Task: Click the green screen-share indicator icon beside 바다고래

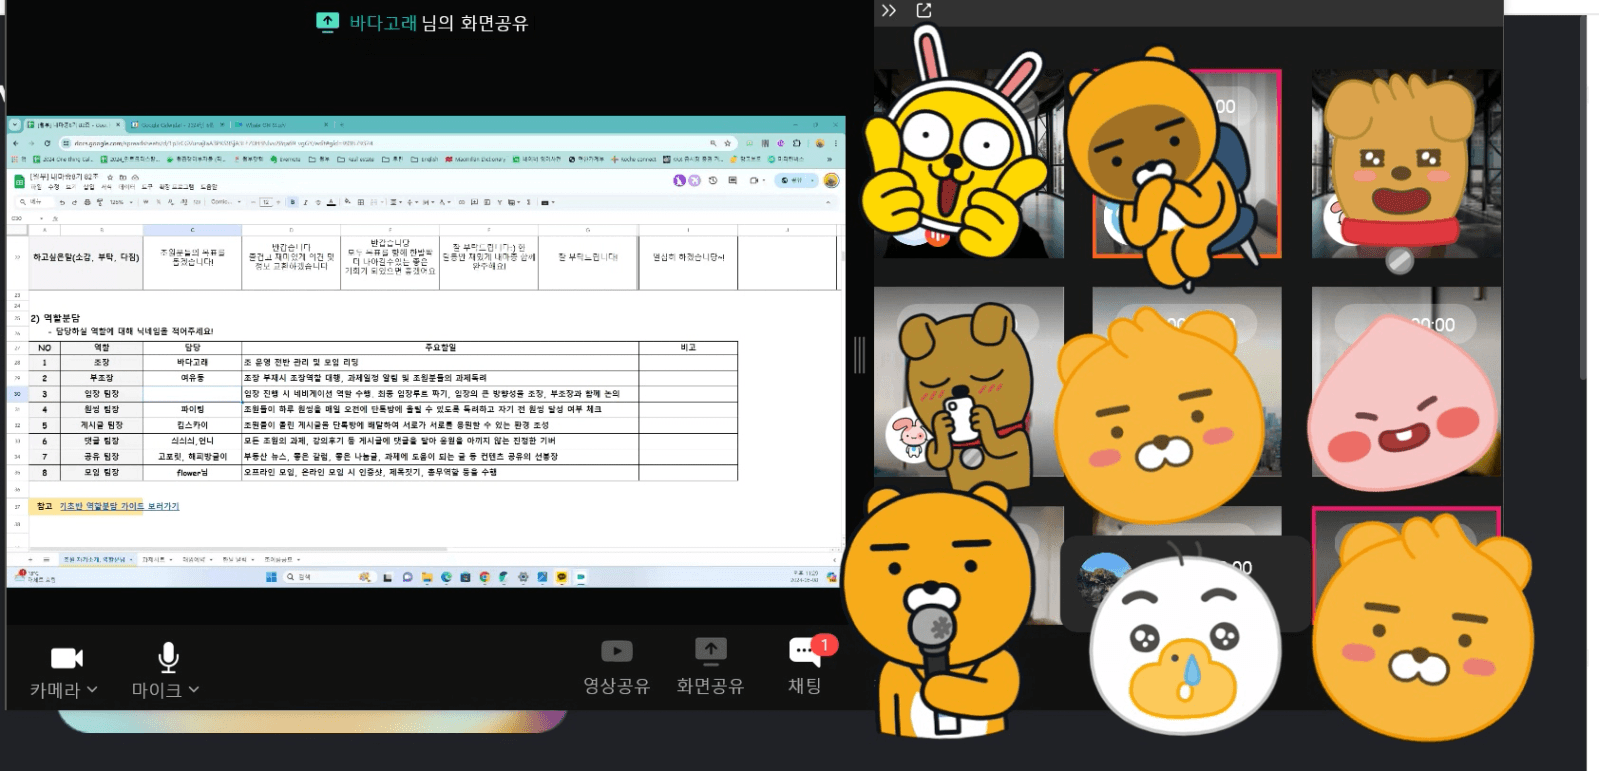Action: (327, 22)
